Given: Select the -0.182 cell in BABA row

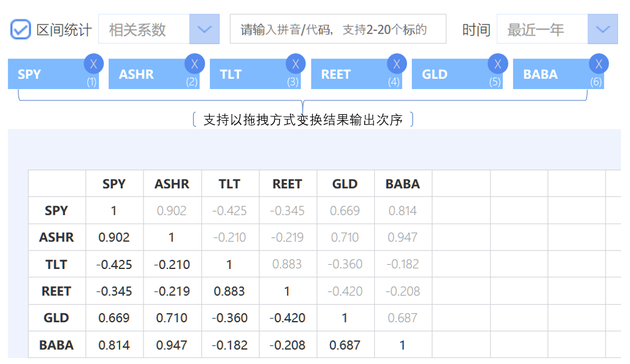Looking at the screenshot, I should click(229, 345).
